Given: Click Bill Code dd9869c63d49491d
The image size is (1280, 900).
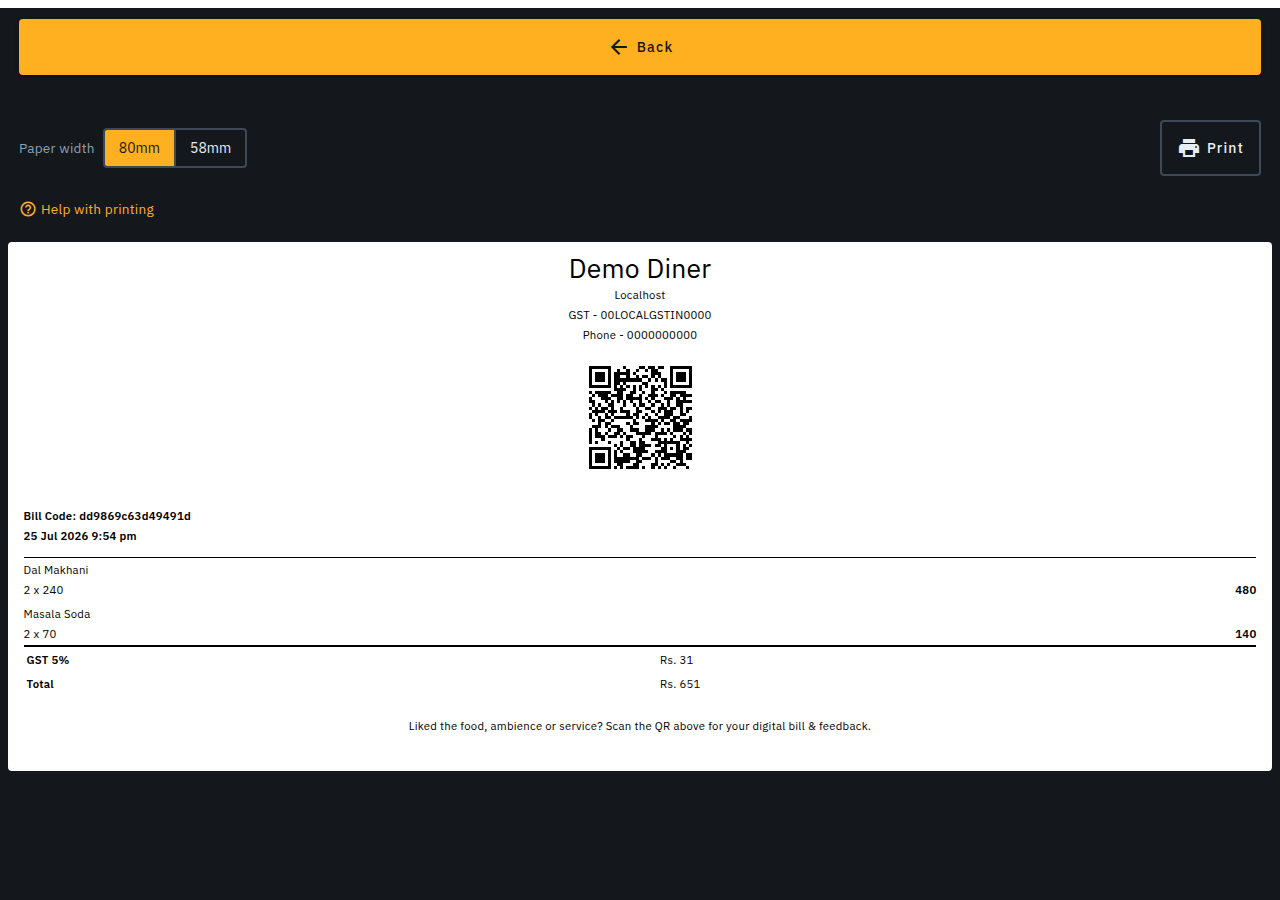Looking at the screenshot, I should [107, 516].
